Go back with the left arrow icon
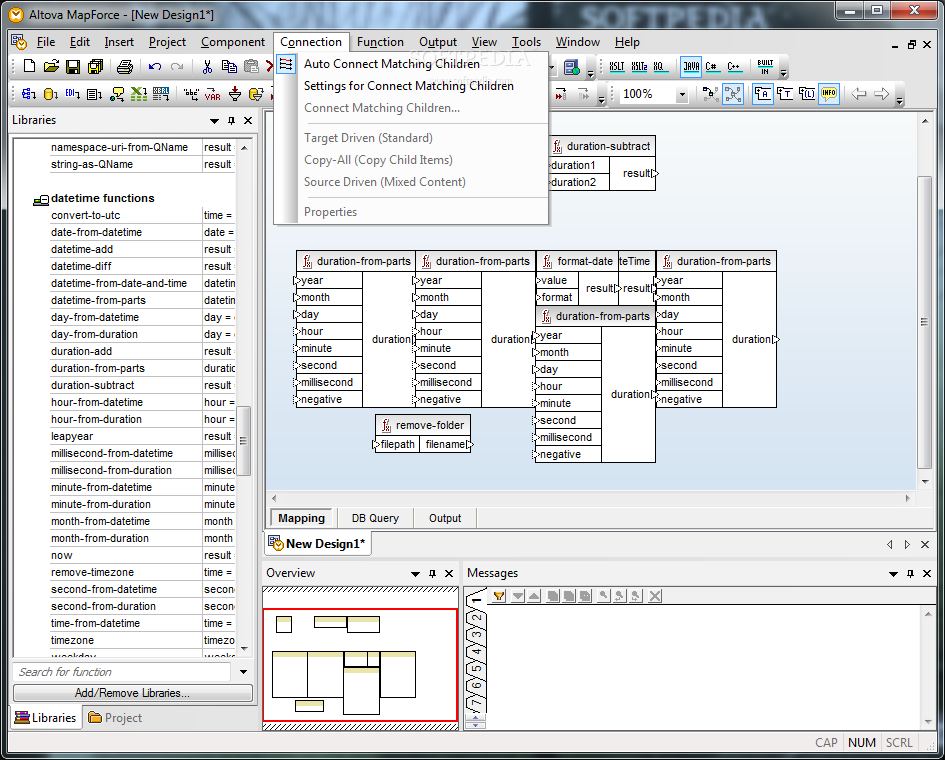The height and width of the screenshot is (760, 945). coord(859,94)
